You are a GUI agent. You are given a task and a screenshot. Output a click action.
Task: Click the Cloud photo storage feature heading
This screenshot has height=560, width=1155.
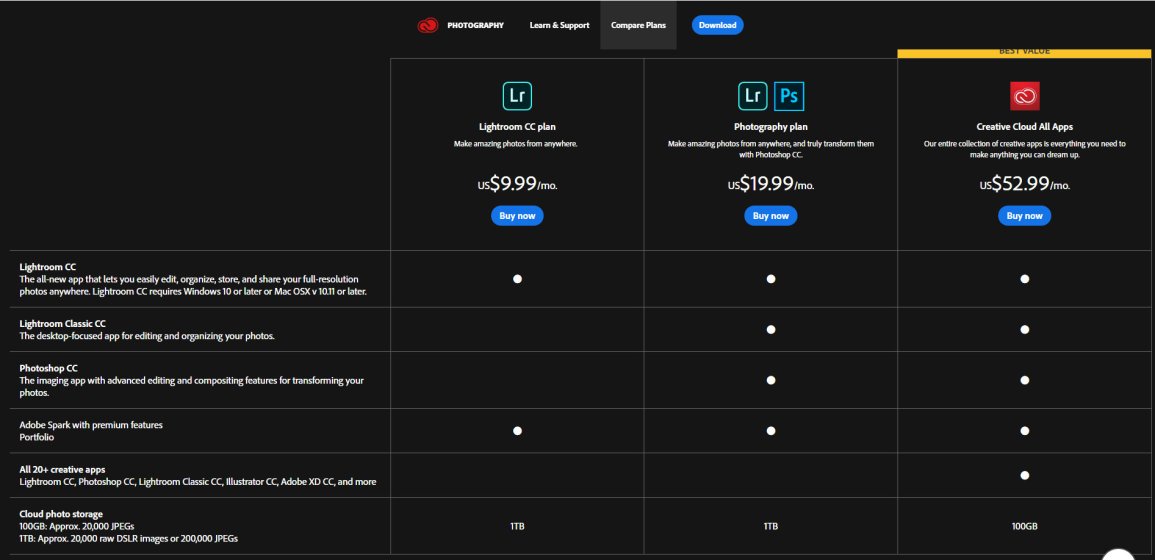coord(61,514)
